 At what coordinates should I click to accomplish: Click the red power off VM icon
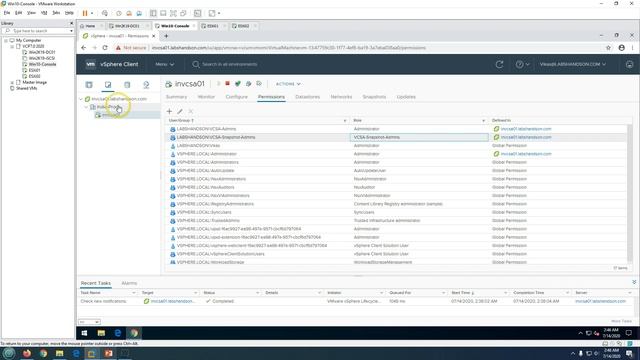coord(227,84)
